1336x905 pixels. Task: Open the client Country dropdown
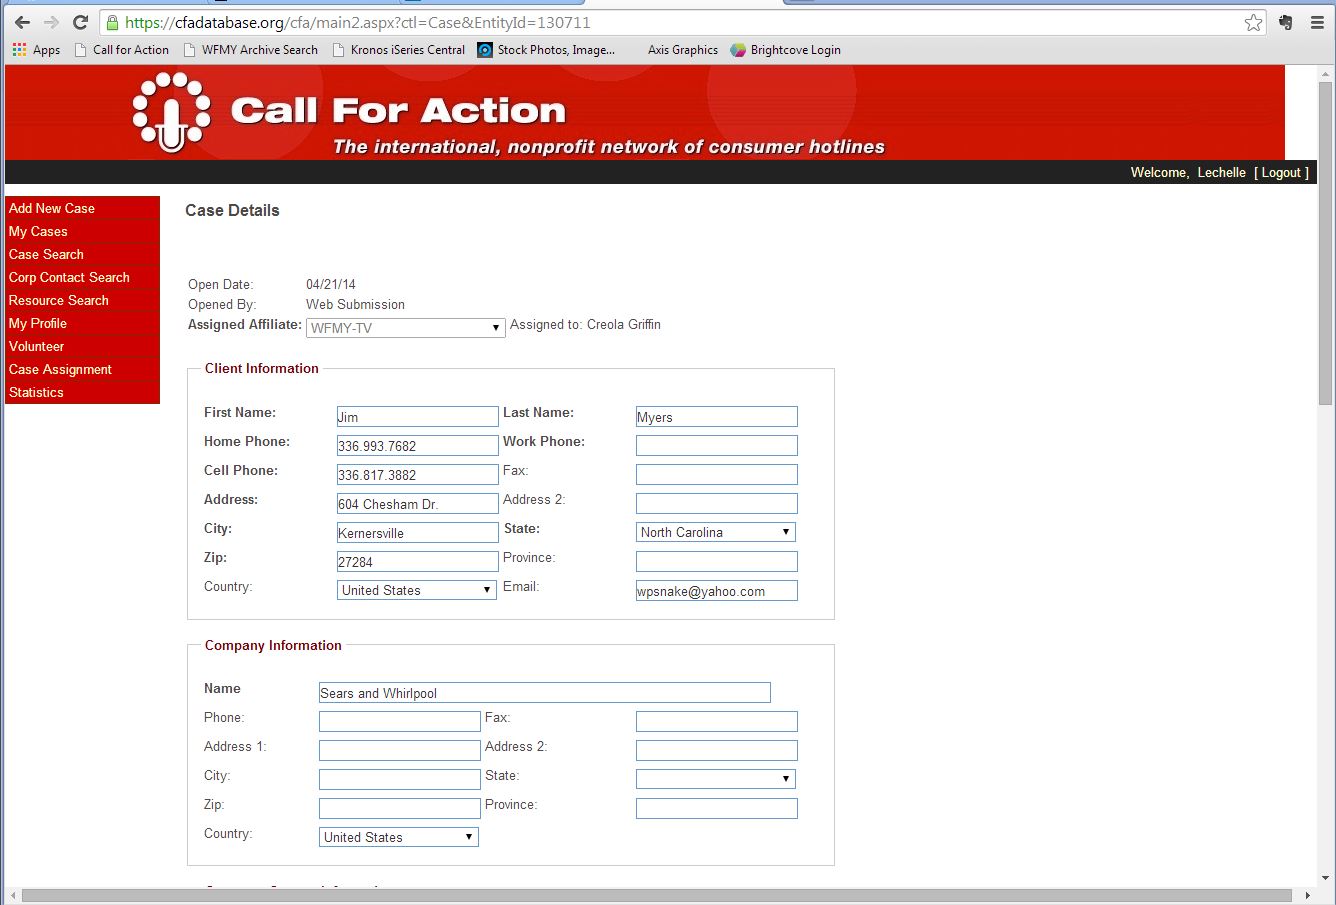tap(417, 590)
